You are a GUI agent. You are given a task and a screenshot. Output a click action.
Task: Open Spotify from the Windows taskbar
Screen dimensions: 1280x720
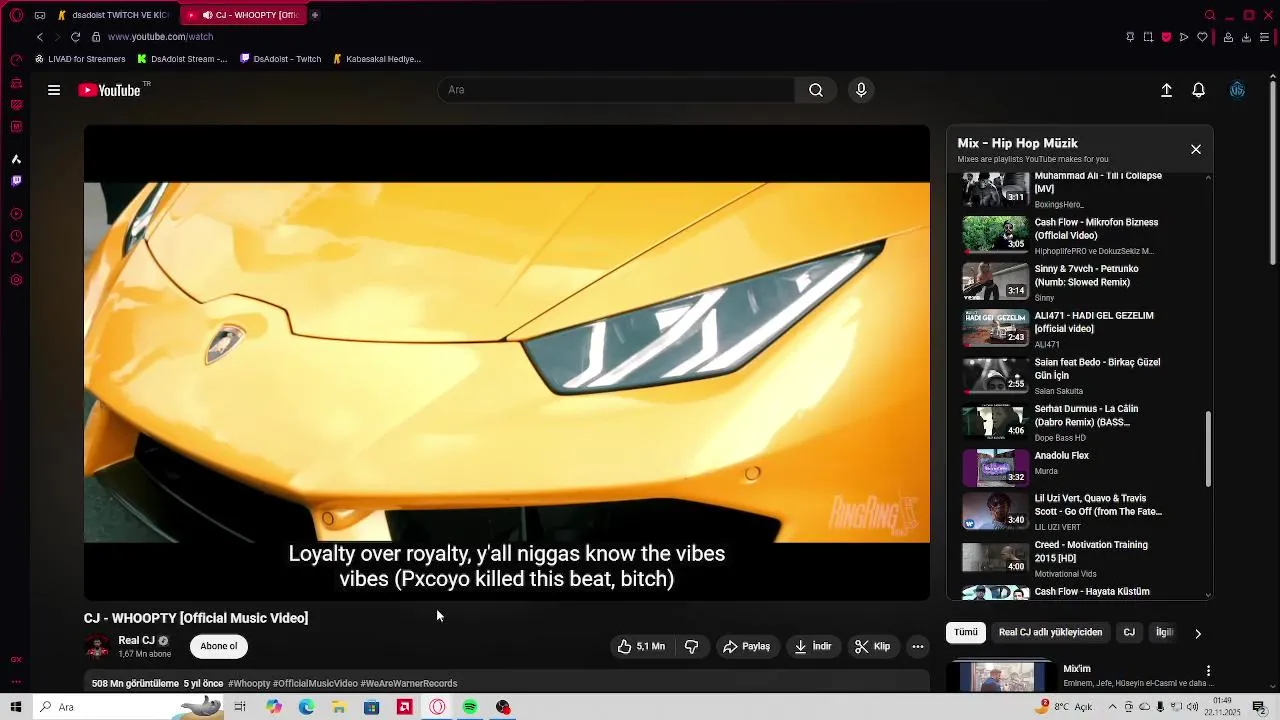[x=470, y=707]
